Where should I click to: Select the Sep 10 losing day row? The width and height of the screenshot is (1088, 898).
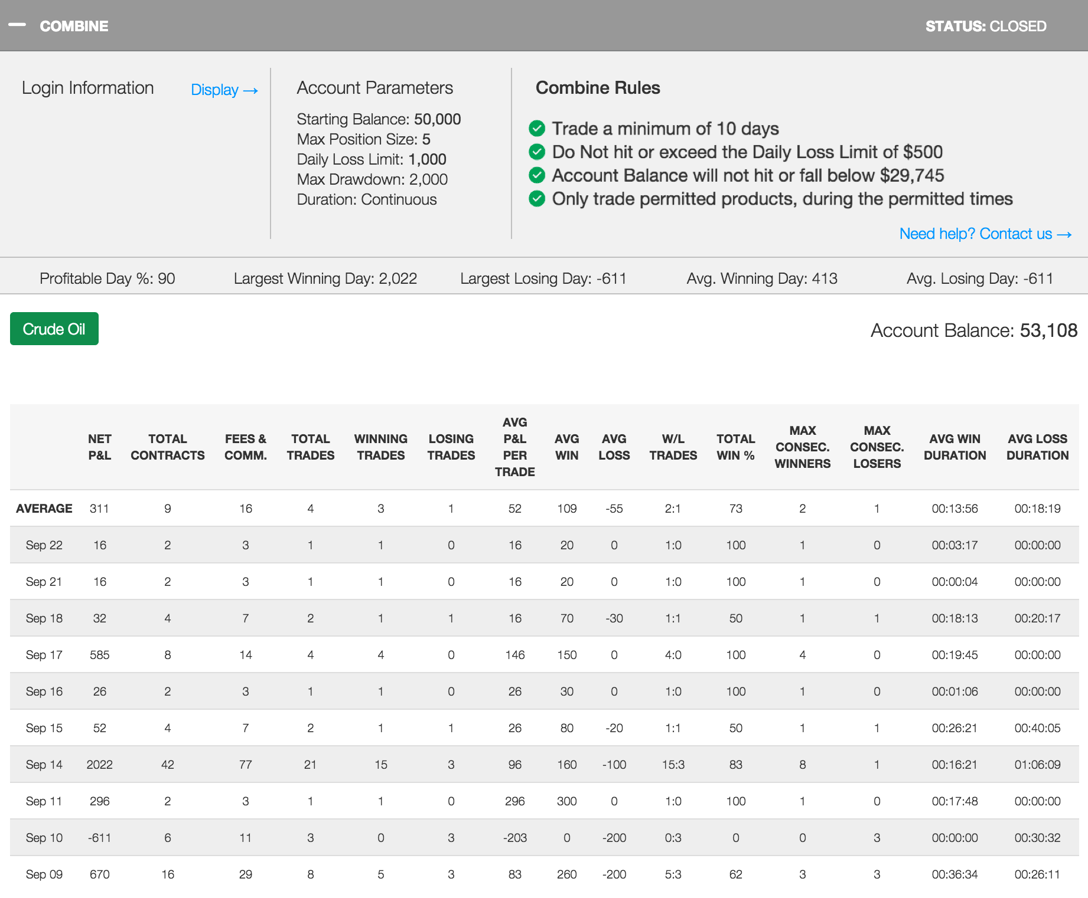(x=44, y=838)
